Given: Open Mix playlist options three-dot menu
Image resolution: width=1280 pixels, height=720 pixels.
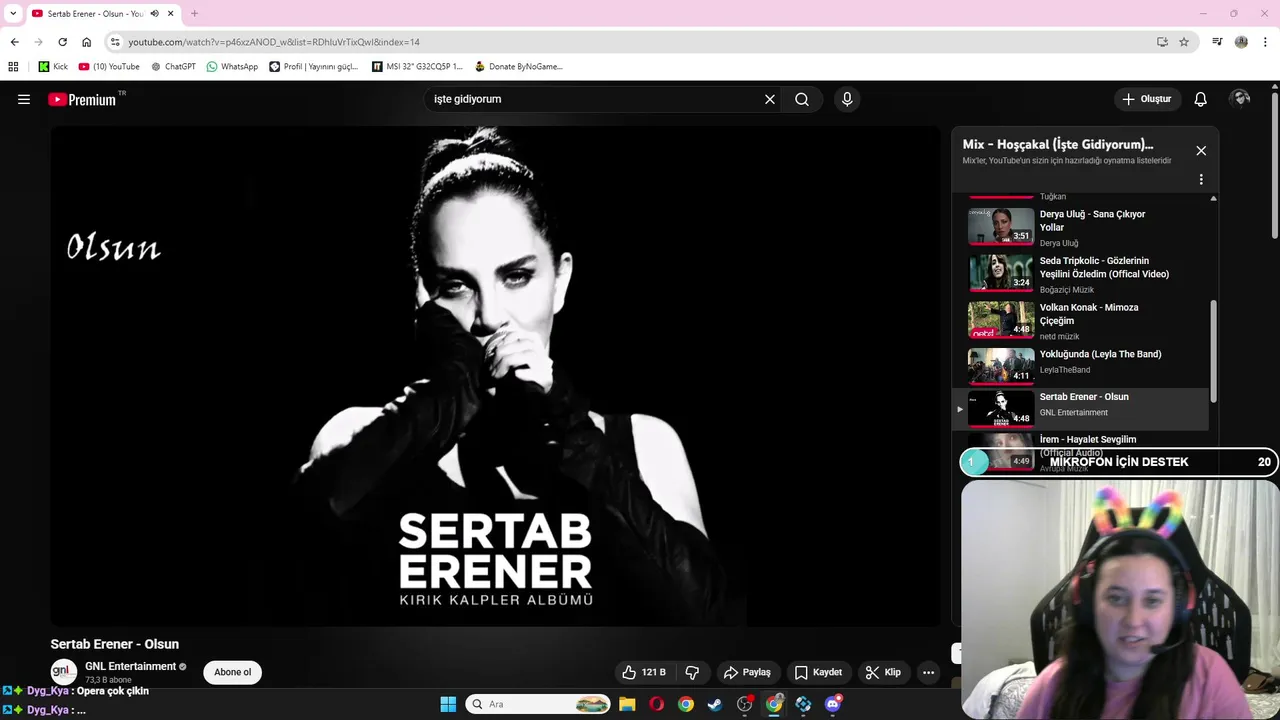Looking at the screenshot, I should click(1201, 180).
